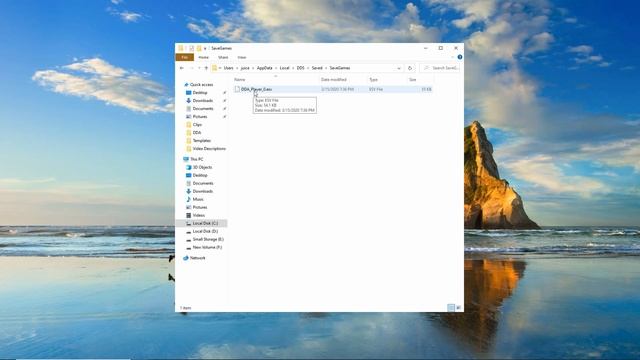
Task: Open pinned Pictures under Quick access
Action: pyautogui.click(x=200, y=117)
